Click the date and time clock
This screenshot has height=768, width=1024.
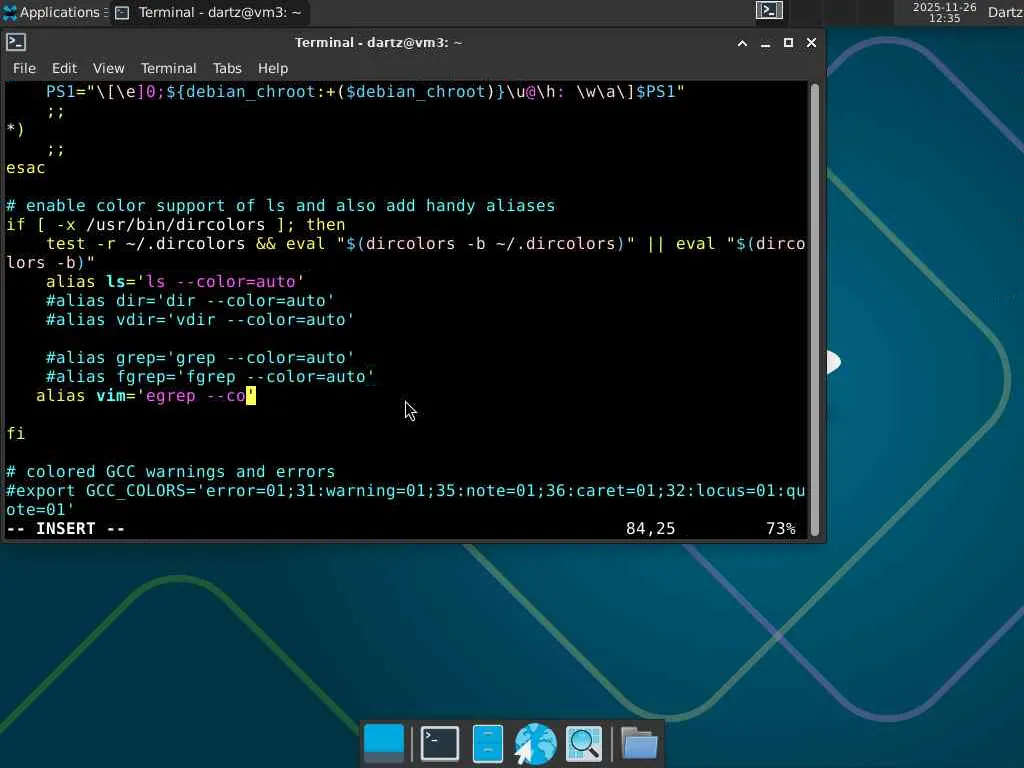click(x=944, y=12)
